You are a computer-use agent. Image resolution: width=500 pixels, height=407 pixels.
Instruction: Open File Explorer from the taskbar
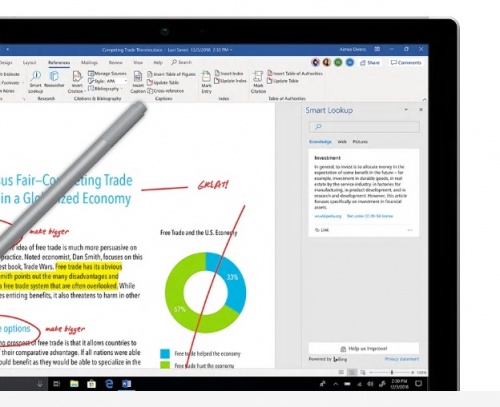point(74,384)
